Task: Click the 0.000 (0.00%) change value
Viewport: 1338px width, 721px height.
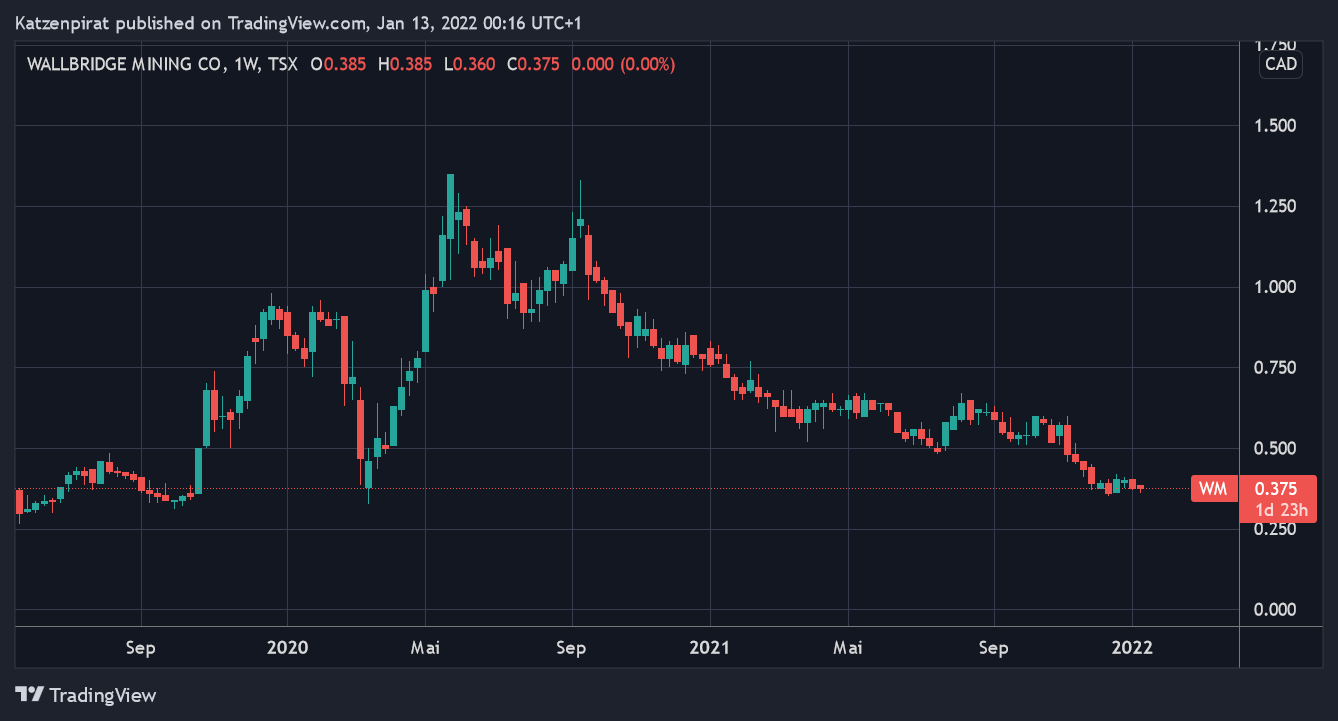Action: (x=623, y=64)
